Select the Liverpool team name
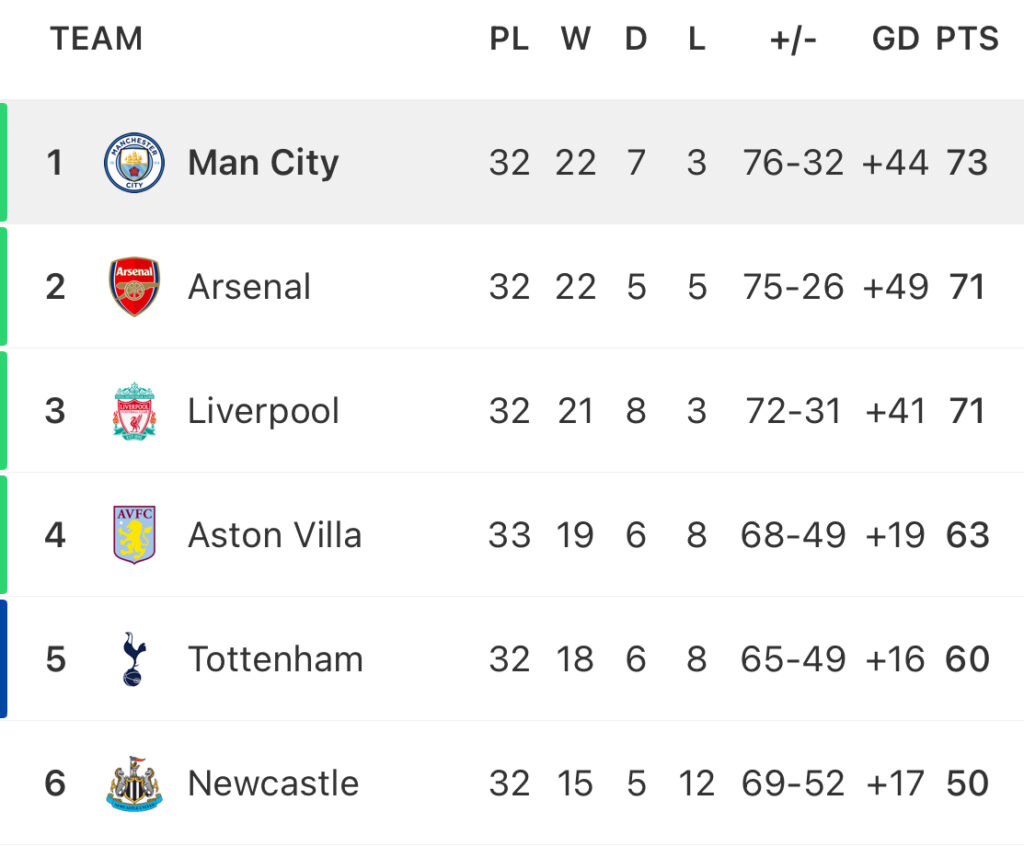This screenshot has height=846, width=1024. 263,412
